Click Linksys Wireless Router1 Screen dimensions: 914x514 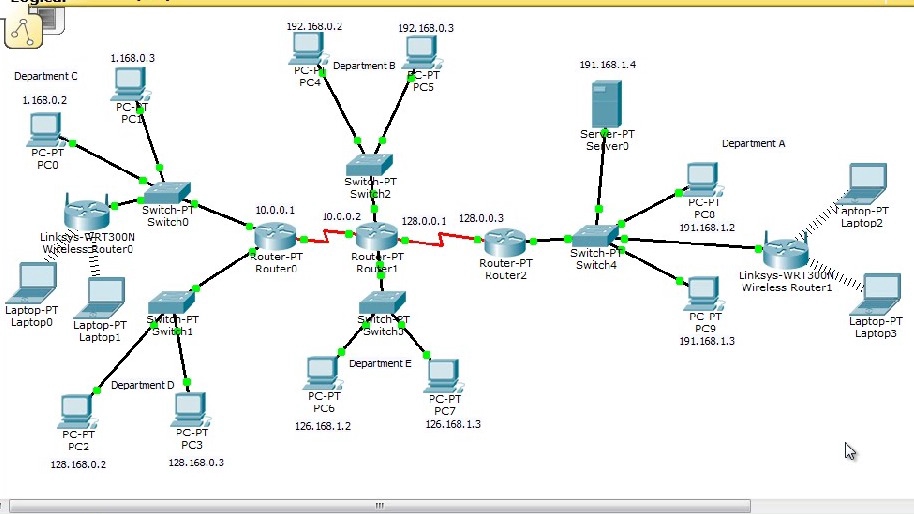tap(786, 251)
